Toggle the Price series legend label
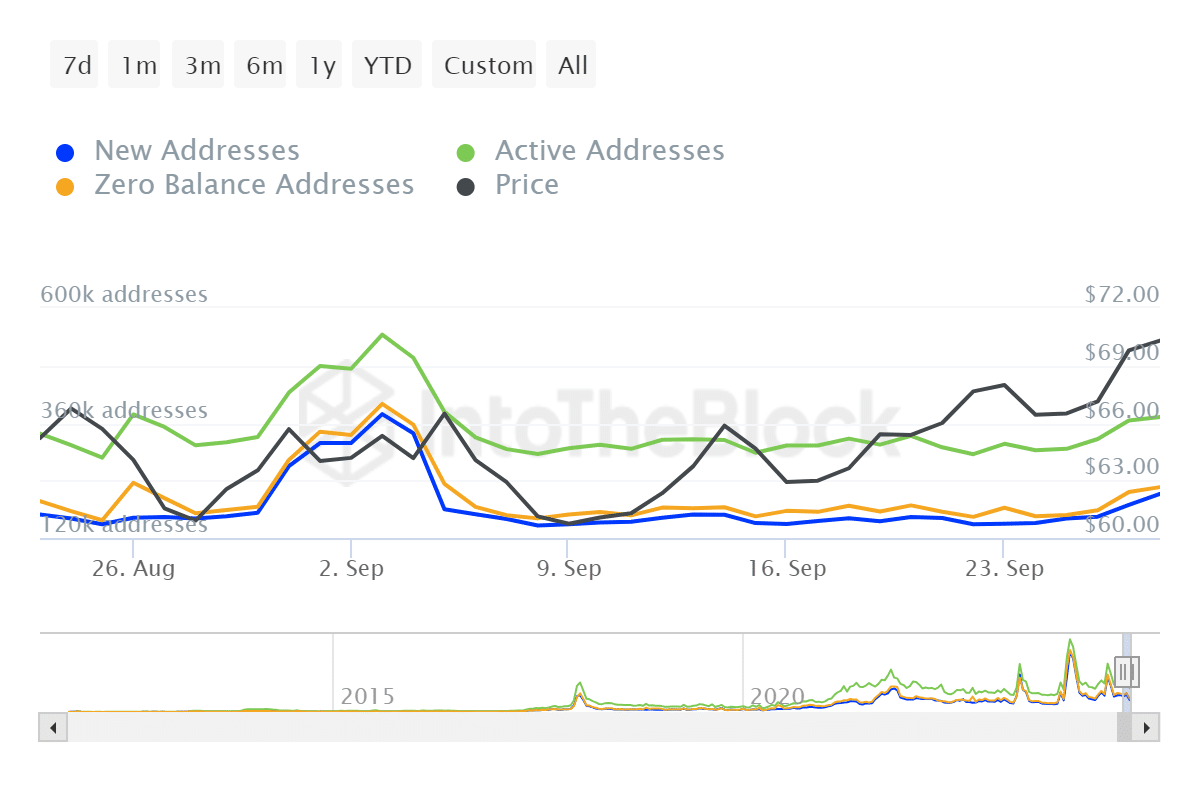Image resolution: width=1200 pixels, height=800 pixels. [527, 185]
